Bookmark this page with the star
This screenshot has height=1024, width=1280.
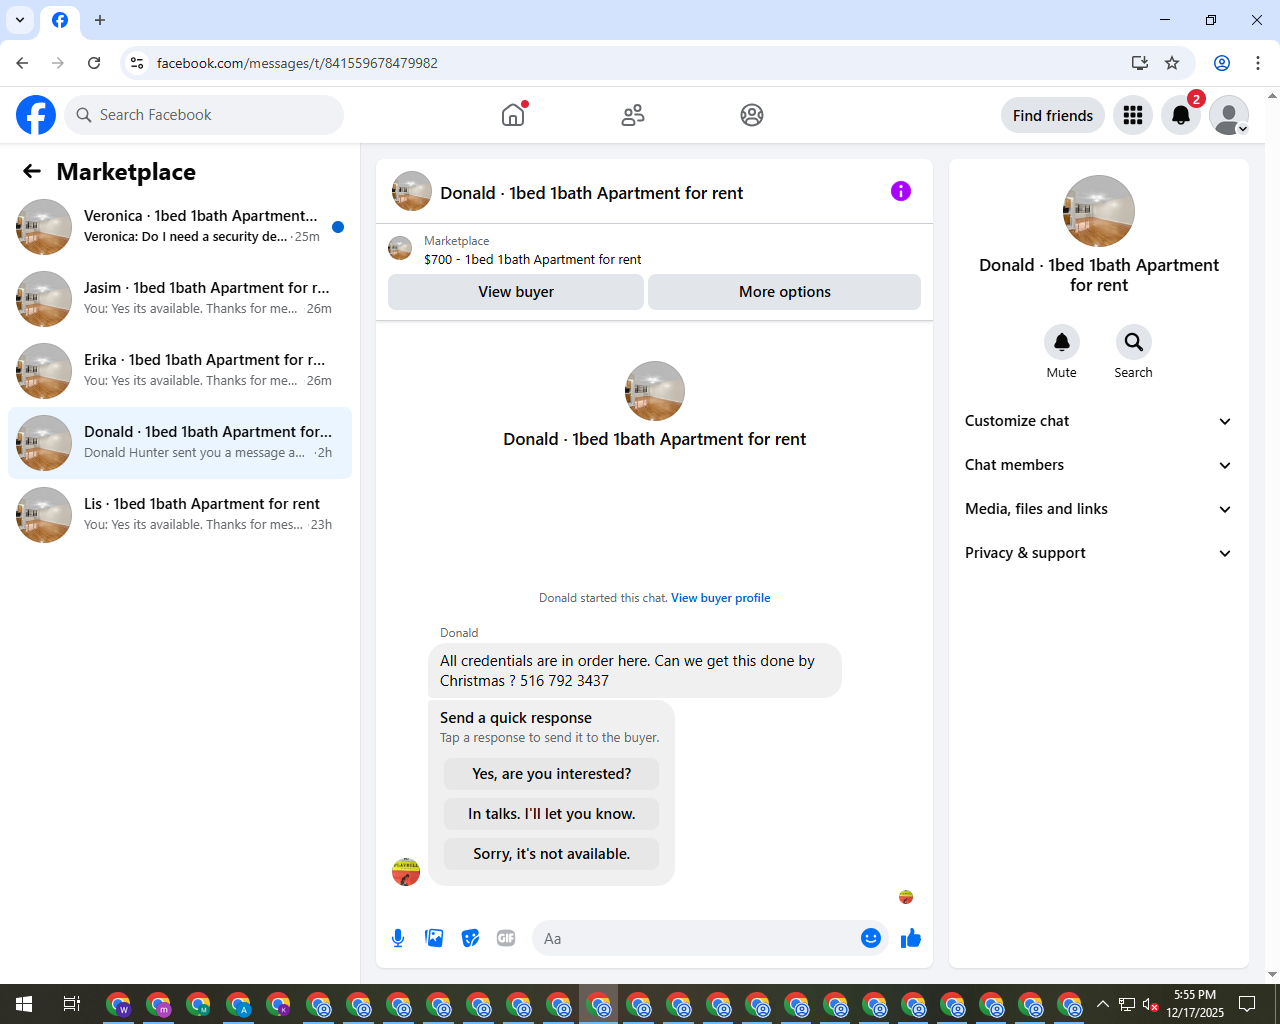coord(1172,63)
